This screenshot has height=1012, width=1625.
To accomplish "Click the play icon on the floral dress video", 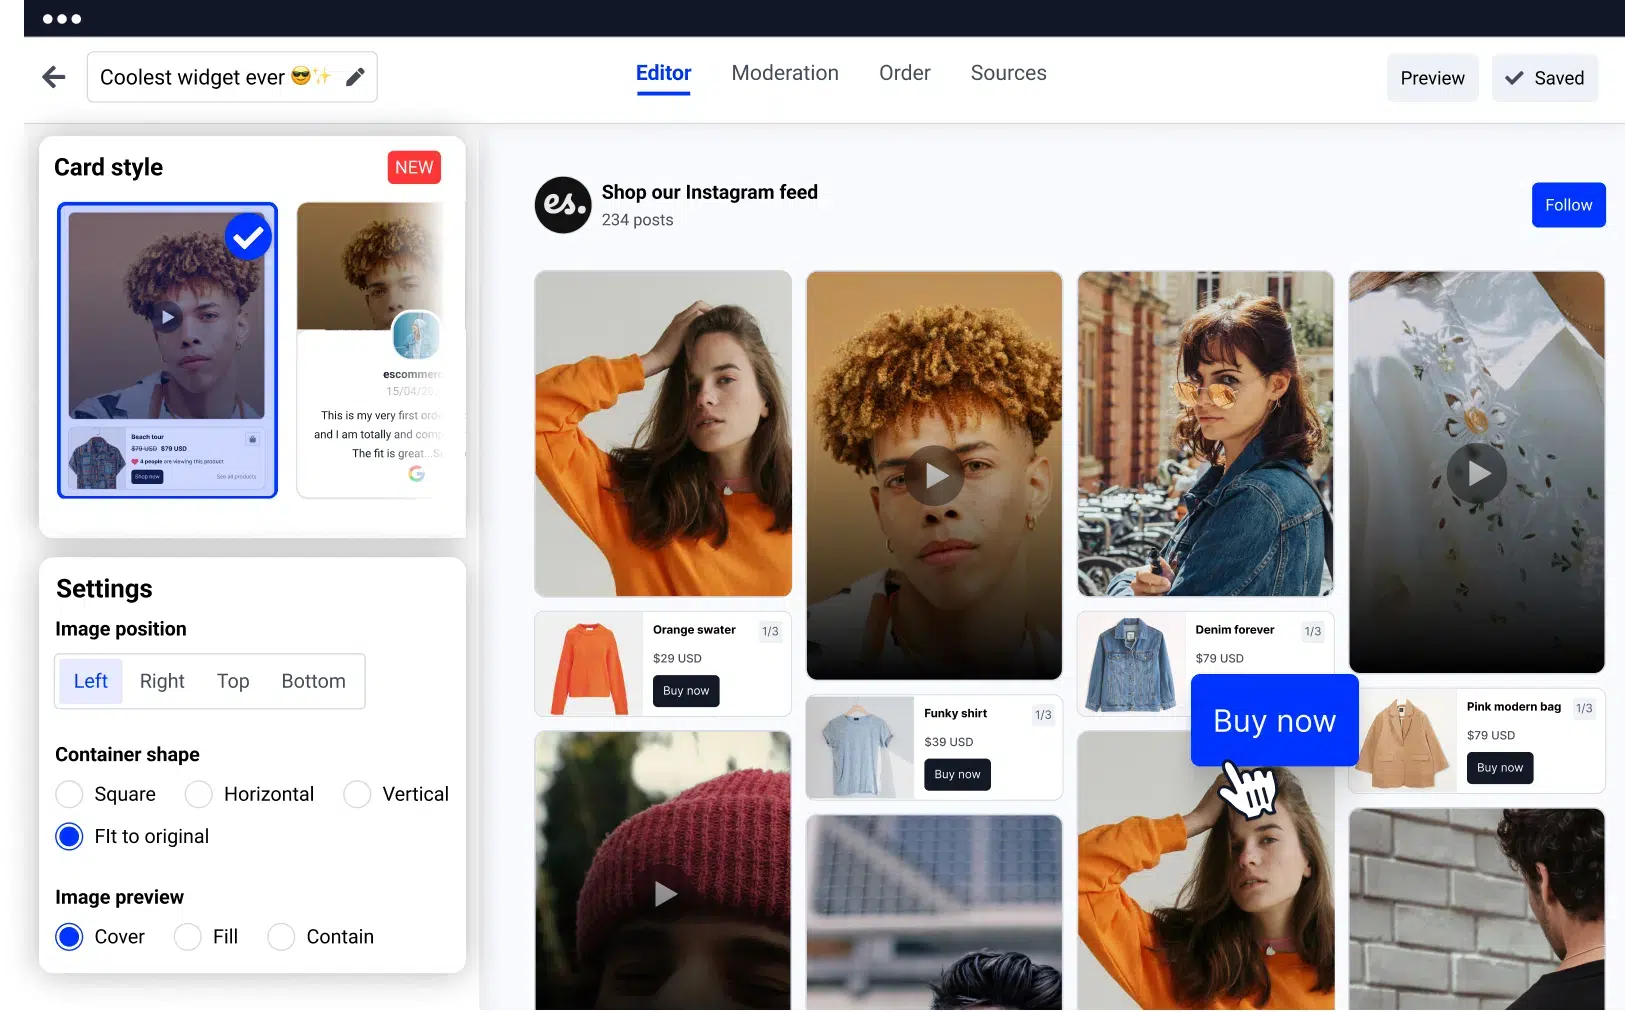I will coord(1477,473).
